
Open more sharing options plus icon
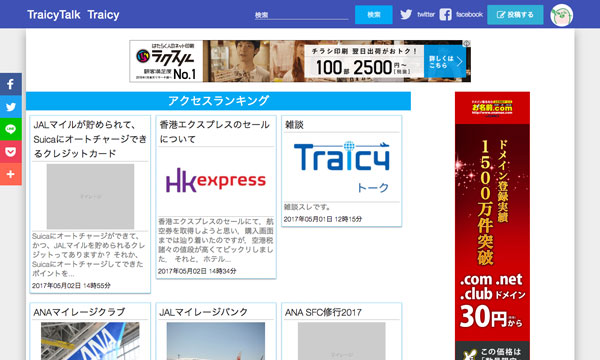click(x=11, y=174)
